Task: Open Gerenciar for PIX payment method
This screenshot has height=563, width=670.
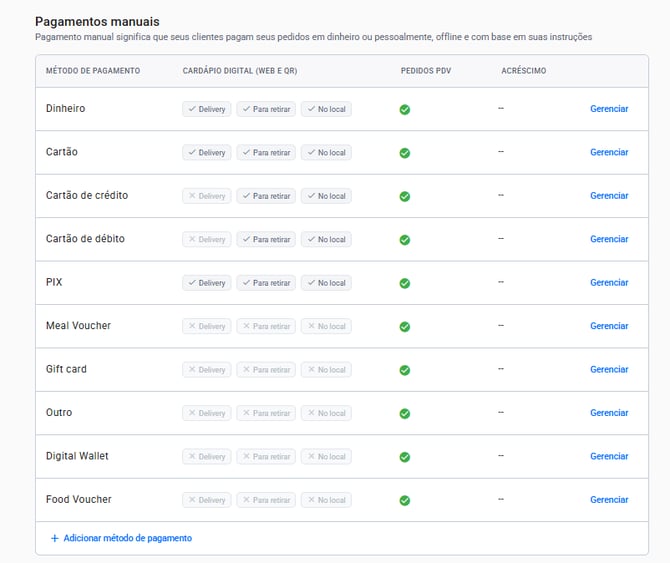Action: point(609,282)
